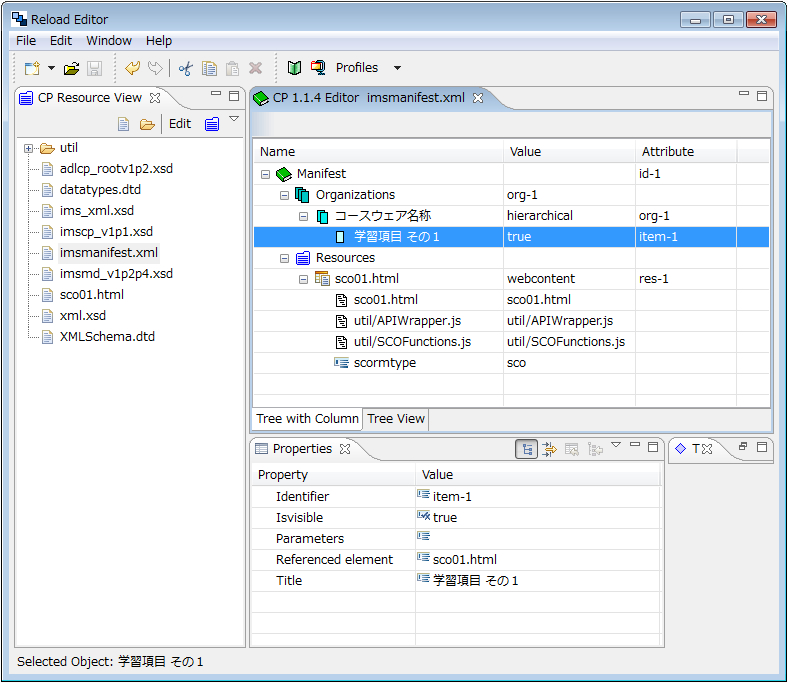Click the Copy icon in main toolbar
Image resolution: width=788 pixels, height=683 pixels.
[209, 68]
